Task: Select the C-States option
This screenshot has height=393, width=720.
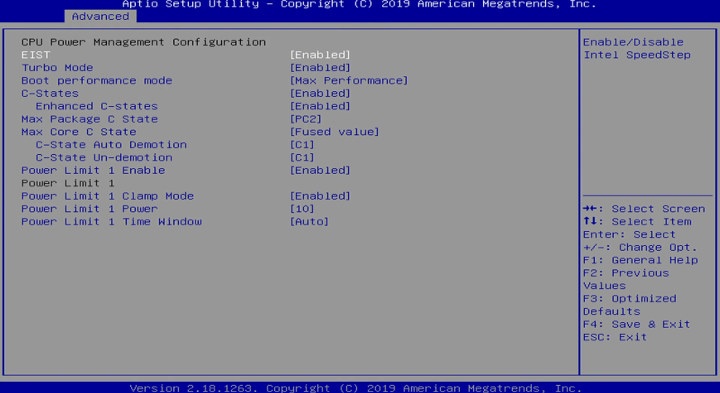Action: 50,93
